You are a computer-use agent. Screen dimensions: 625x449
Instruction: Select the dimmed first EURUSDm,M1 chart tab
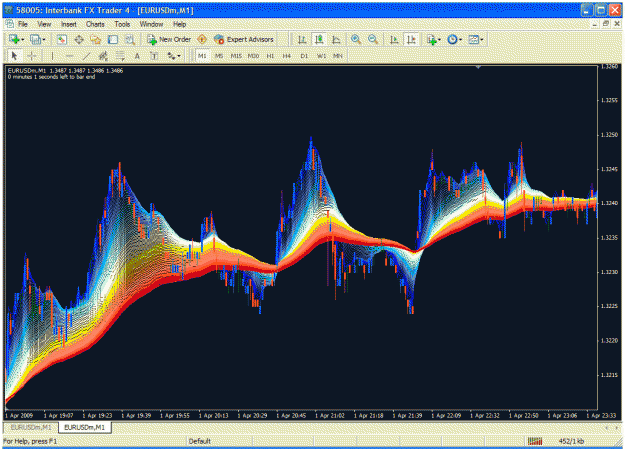coord(31,427)
